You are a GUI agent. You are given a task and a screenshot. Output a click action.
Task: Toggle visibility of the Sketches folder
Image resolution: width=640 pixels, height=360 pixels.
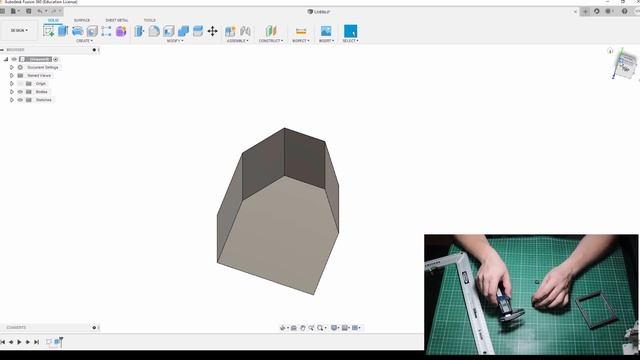click(20, 100)
